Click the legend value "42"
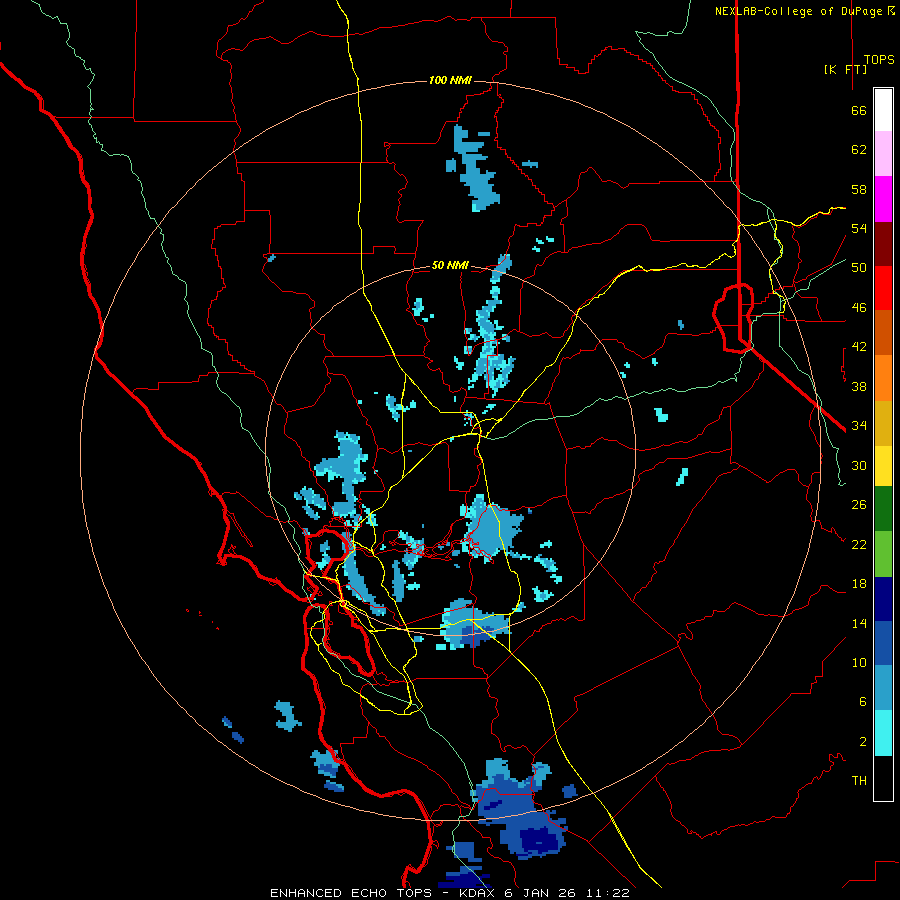 pos(859,347)
